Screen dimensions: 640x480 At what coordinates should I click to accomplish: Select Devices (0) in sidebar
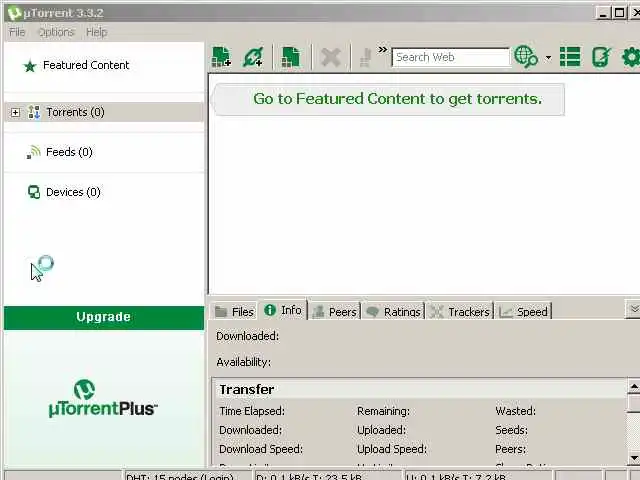pyautogui.click(x=104, y=192)
